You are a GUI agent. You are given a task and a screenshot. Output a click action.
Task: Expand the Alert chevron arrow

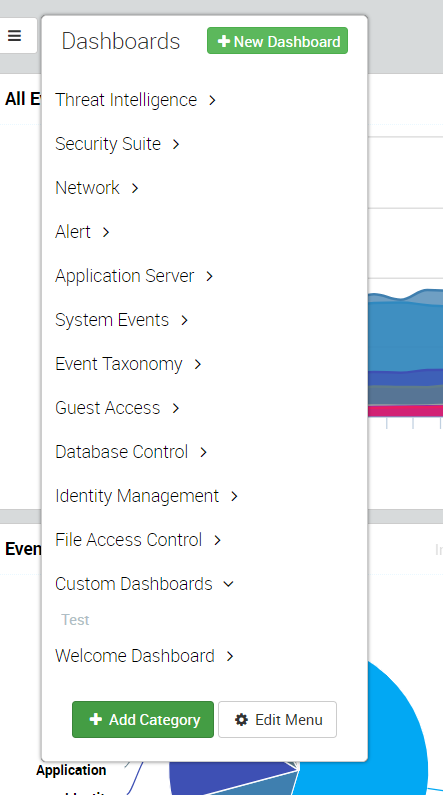[105, 232]
